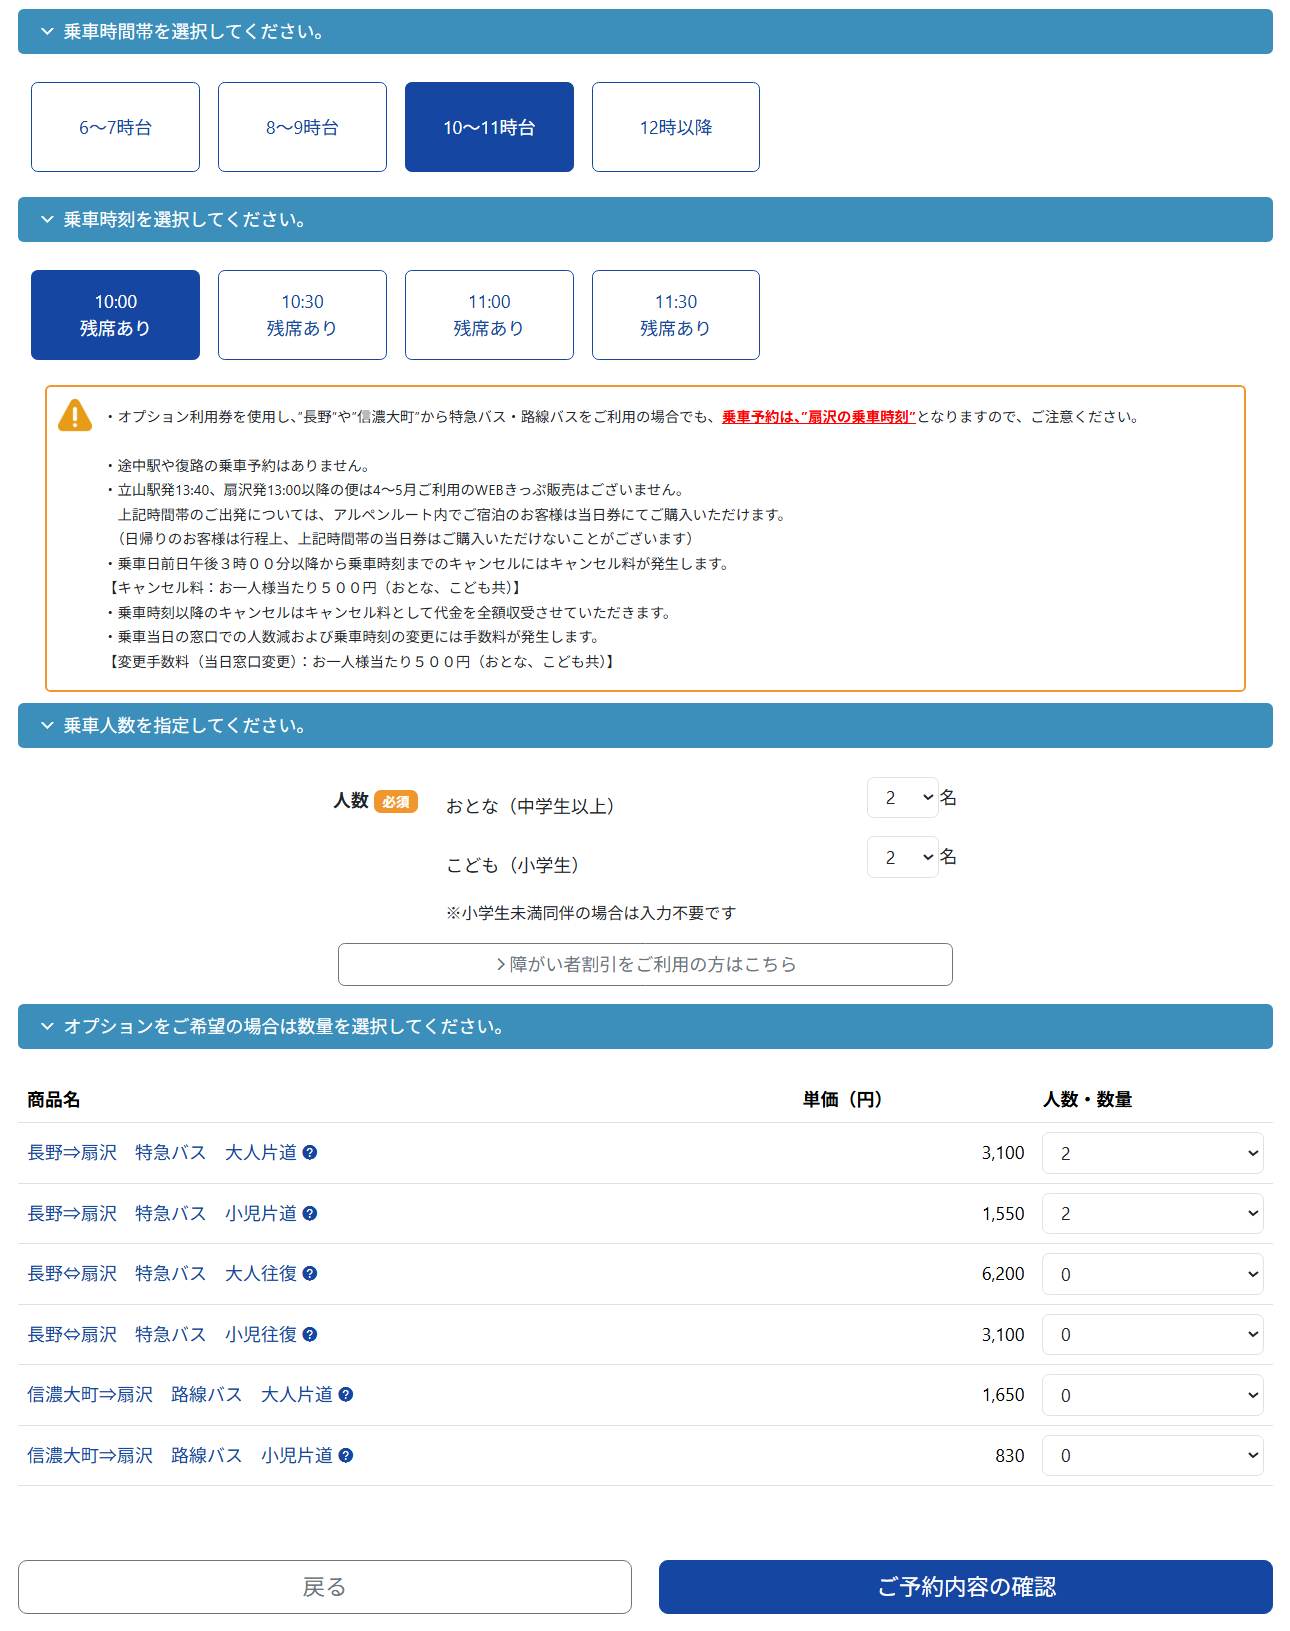
Task: Click the 戻る button
Action: coord(325,1587)
